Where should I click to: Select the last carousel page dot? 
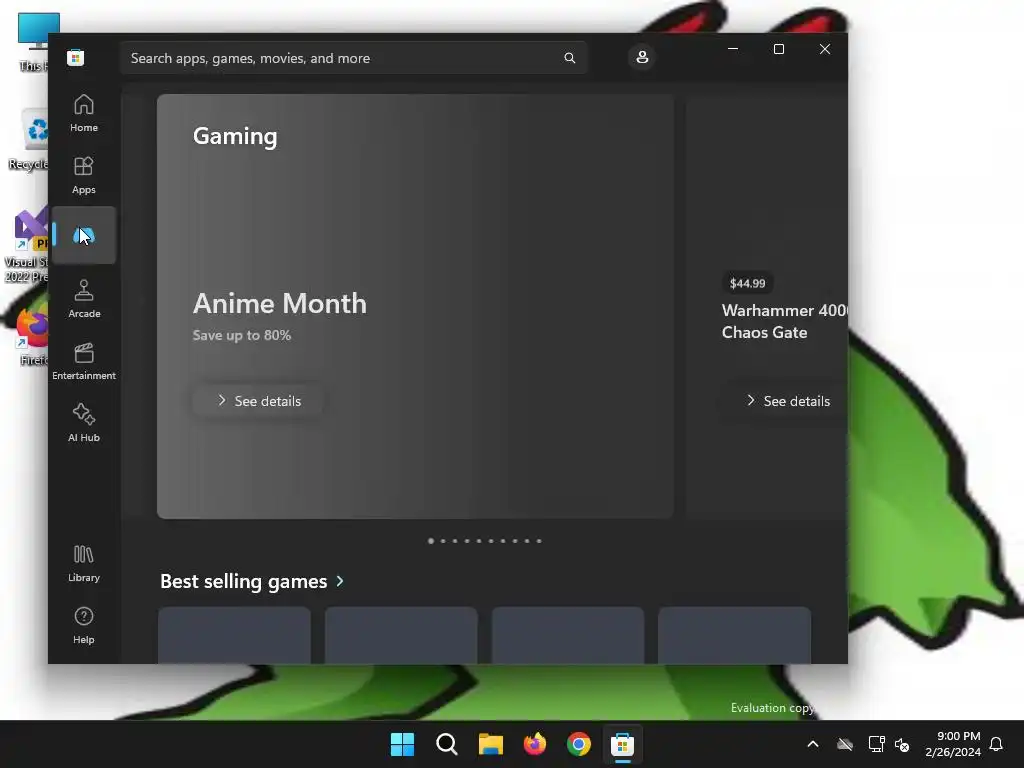click(539, 541)
